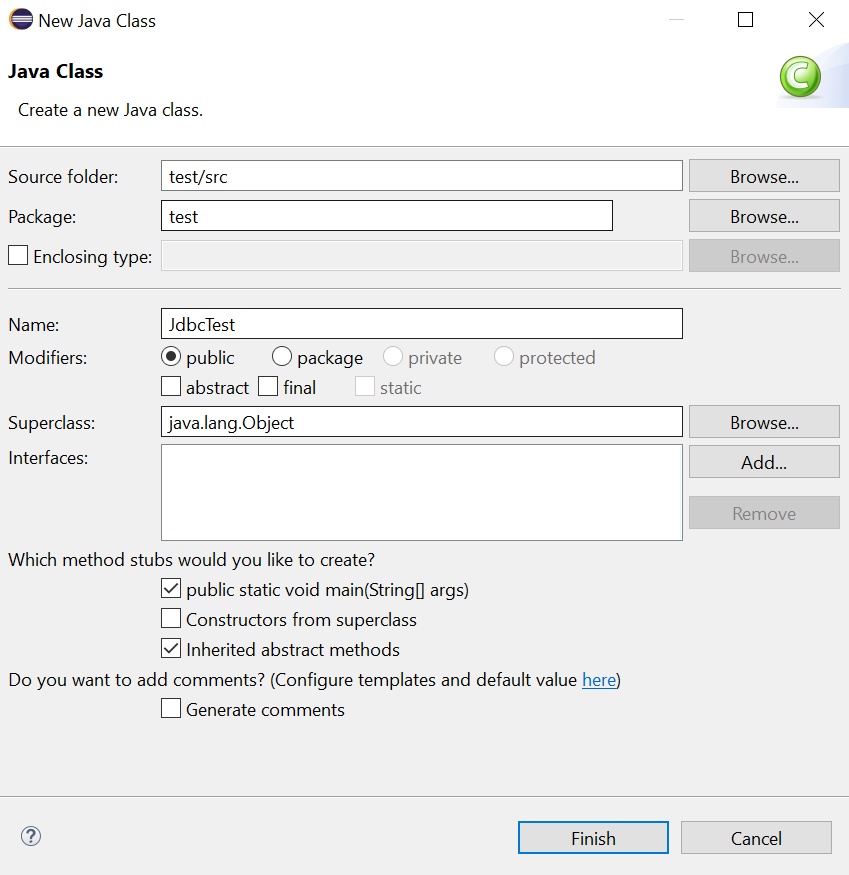This screenshot has width=849, height=875.
Task: Browse for the Source folder
Action: click(x=764, y=176)
